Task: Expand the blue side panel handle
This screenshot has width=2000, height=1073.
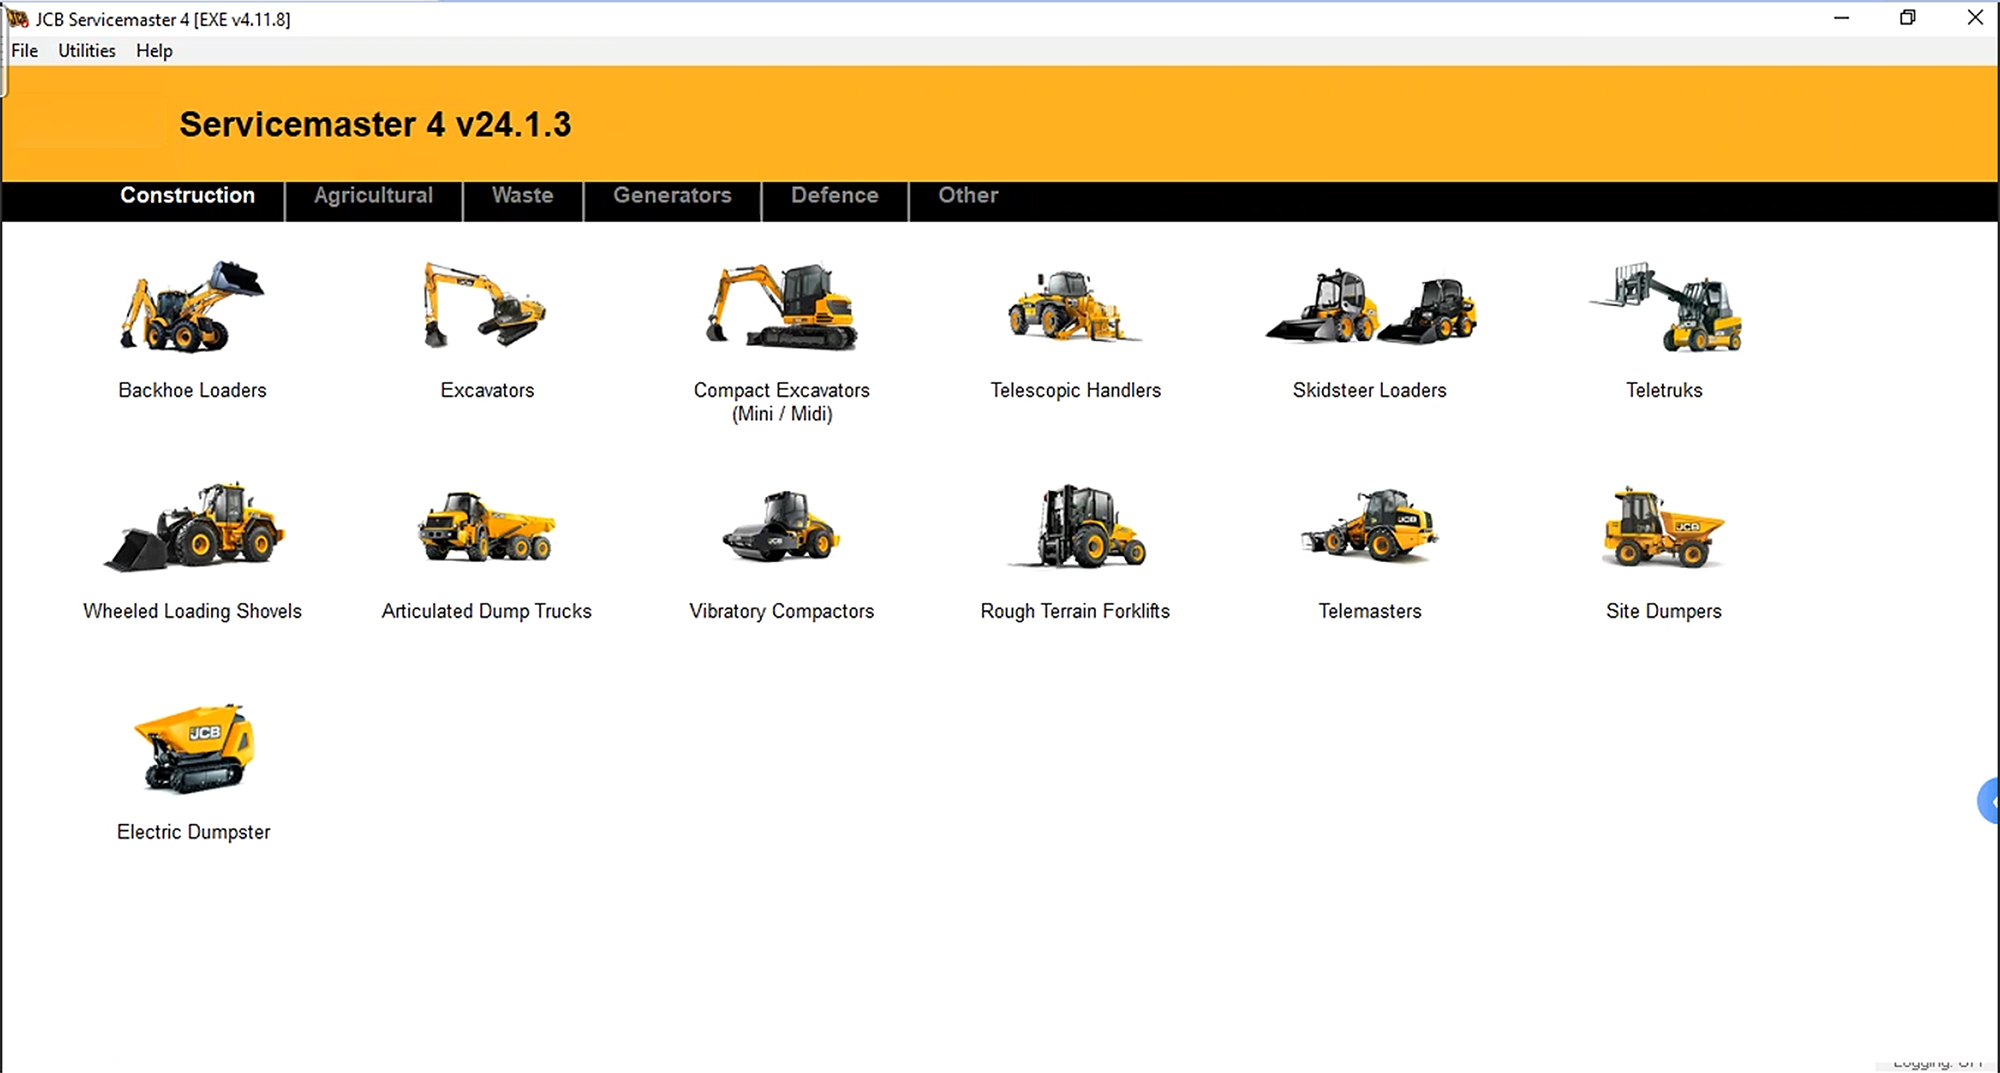Action: tap(1988, 801)
